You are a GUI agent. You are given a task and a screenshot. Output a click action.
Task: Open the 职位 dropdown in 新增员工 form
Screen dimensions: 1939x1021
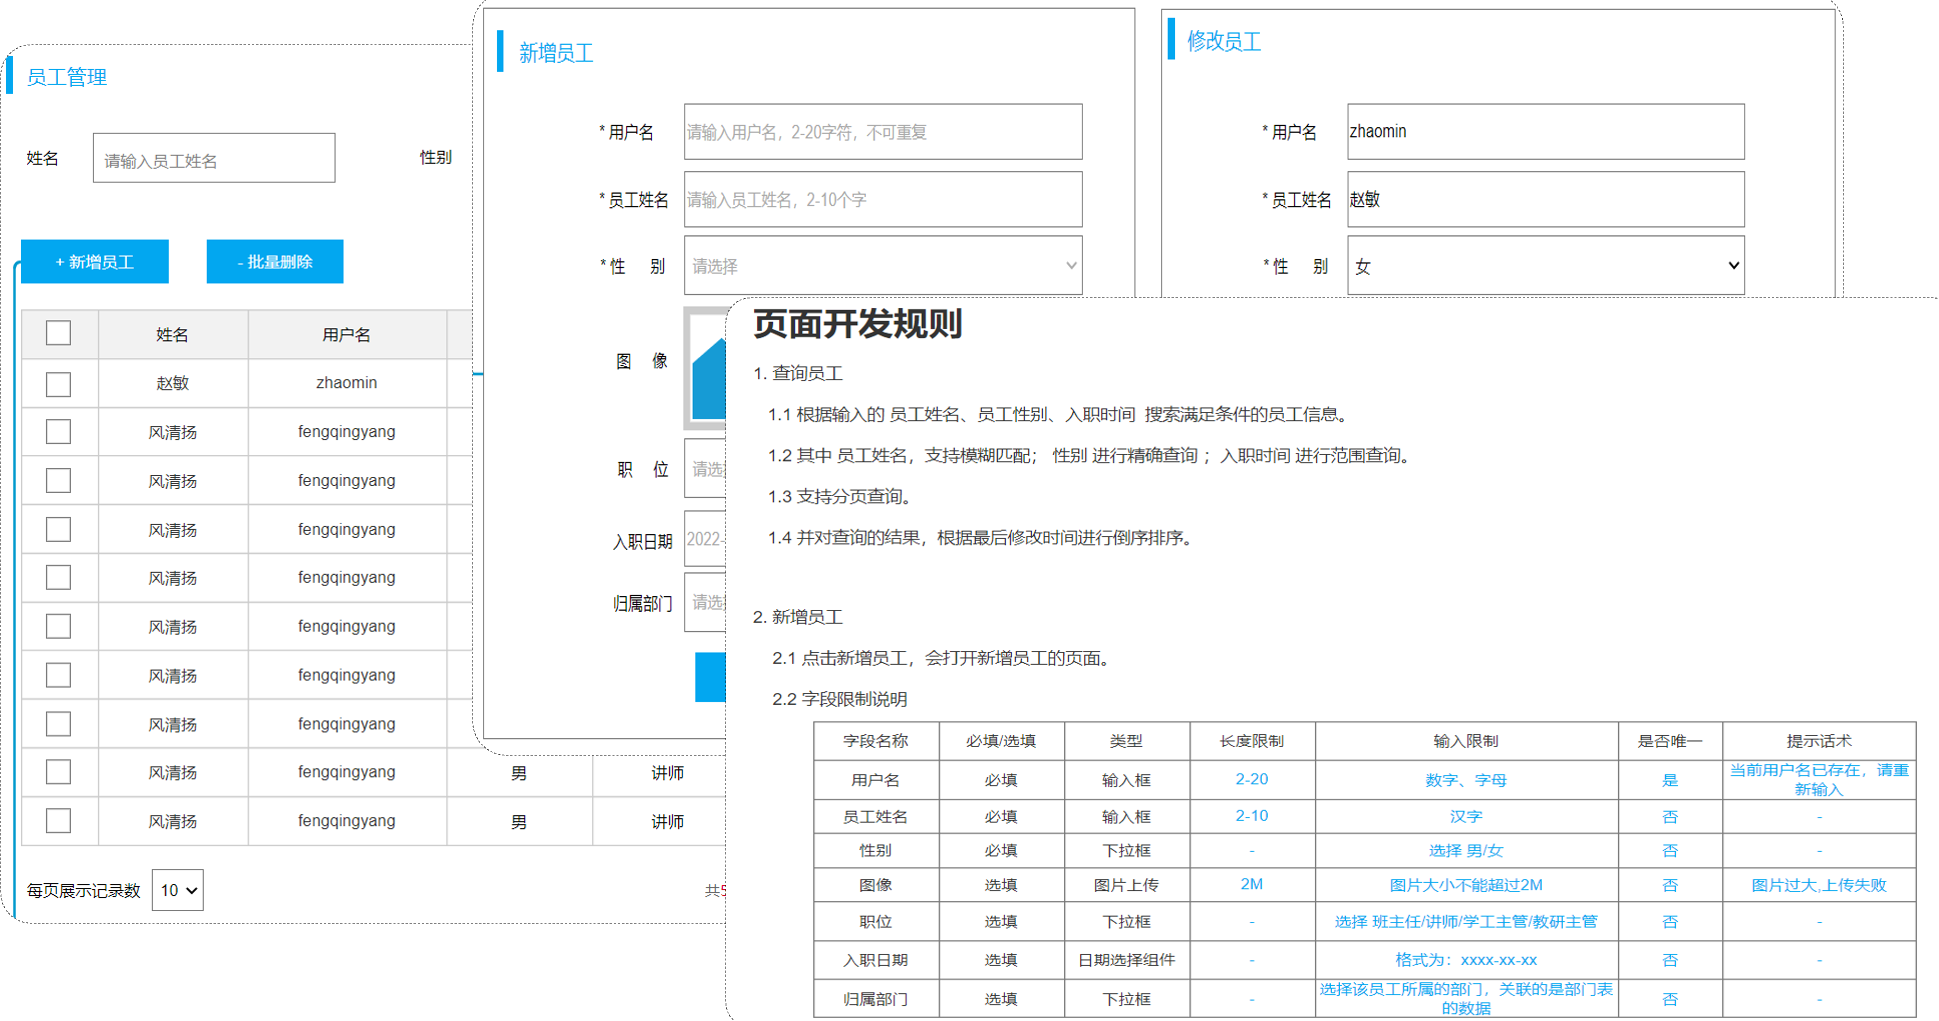point(706,468)
